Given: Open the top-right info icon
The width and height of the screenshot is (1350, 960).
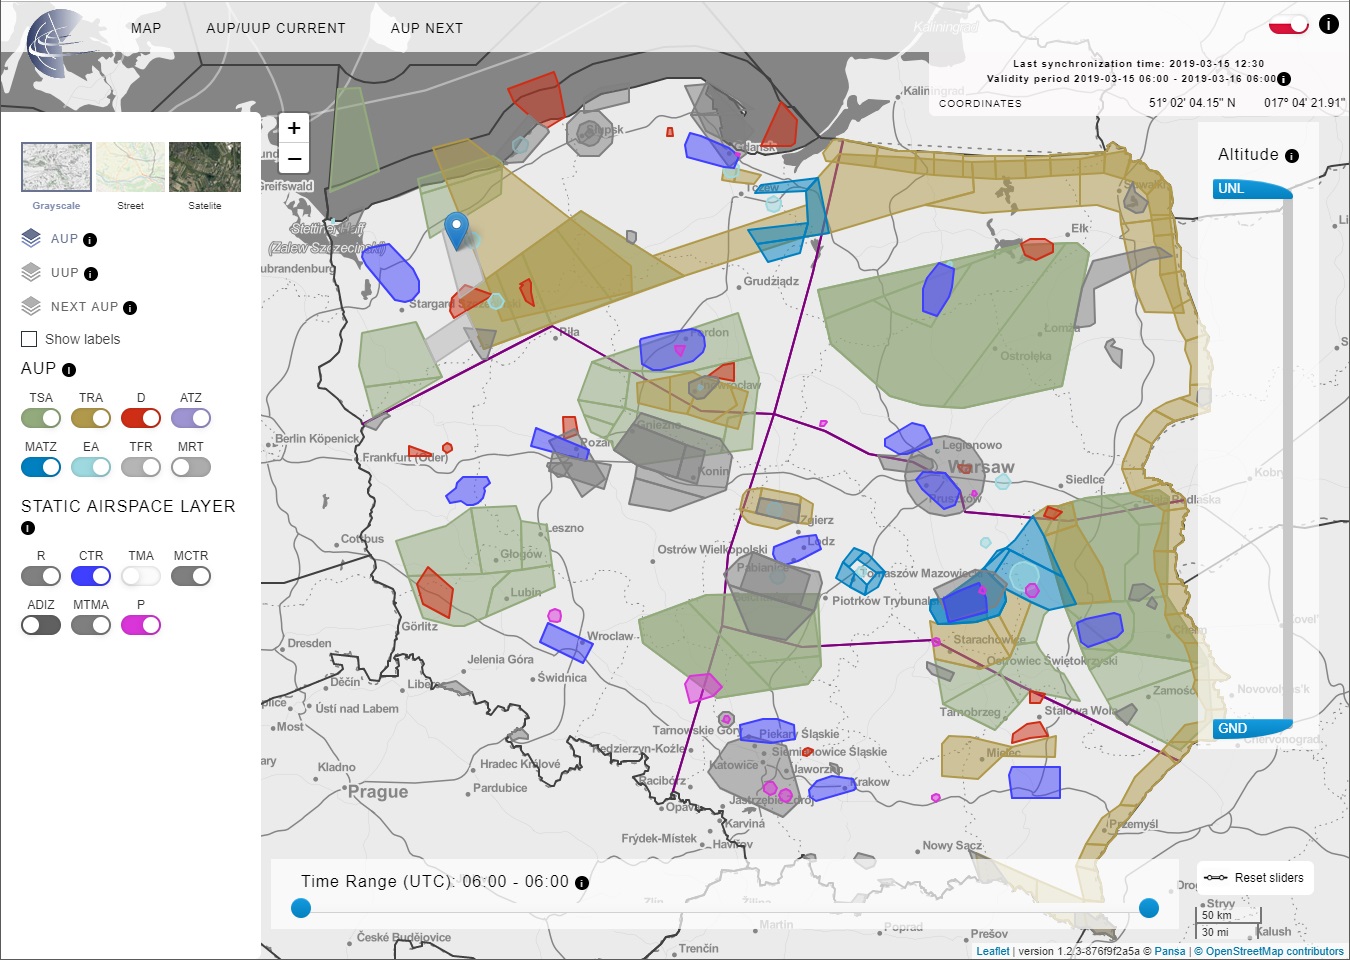Looking at the screenshot, I should [1328, 24].
